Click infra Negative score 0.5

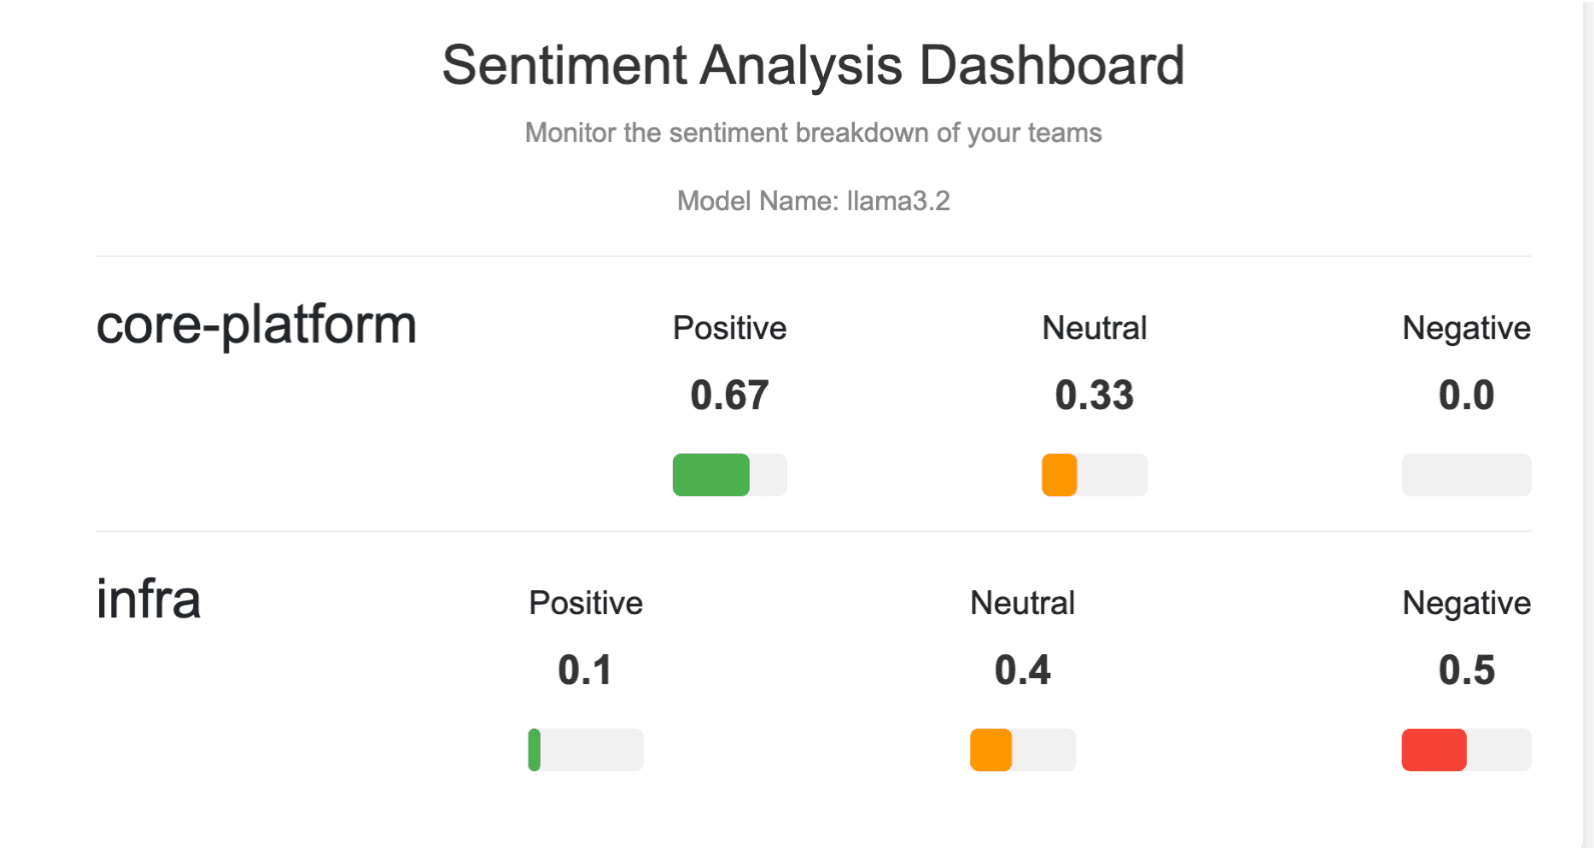(1466, 670)
